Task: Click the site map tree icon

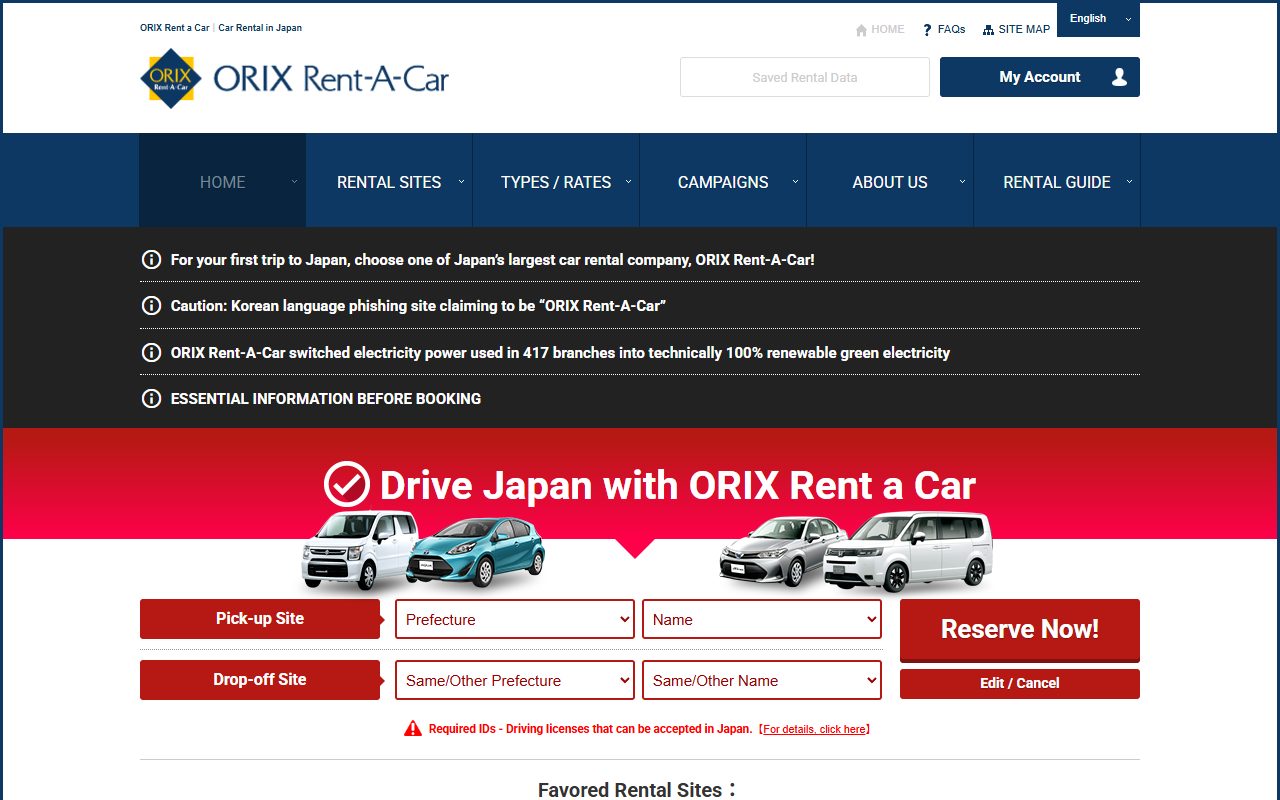Action: (x=988, y=30)
